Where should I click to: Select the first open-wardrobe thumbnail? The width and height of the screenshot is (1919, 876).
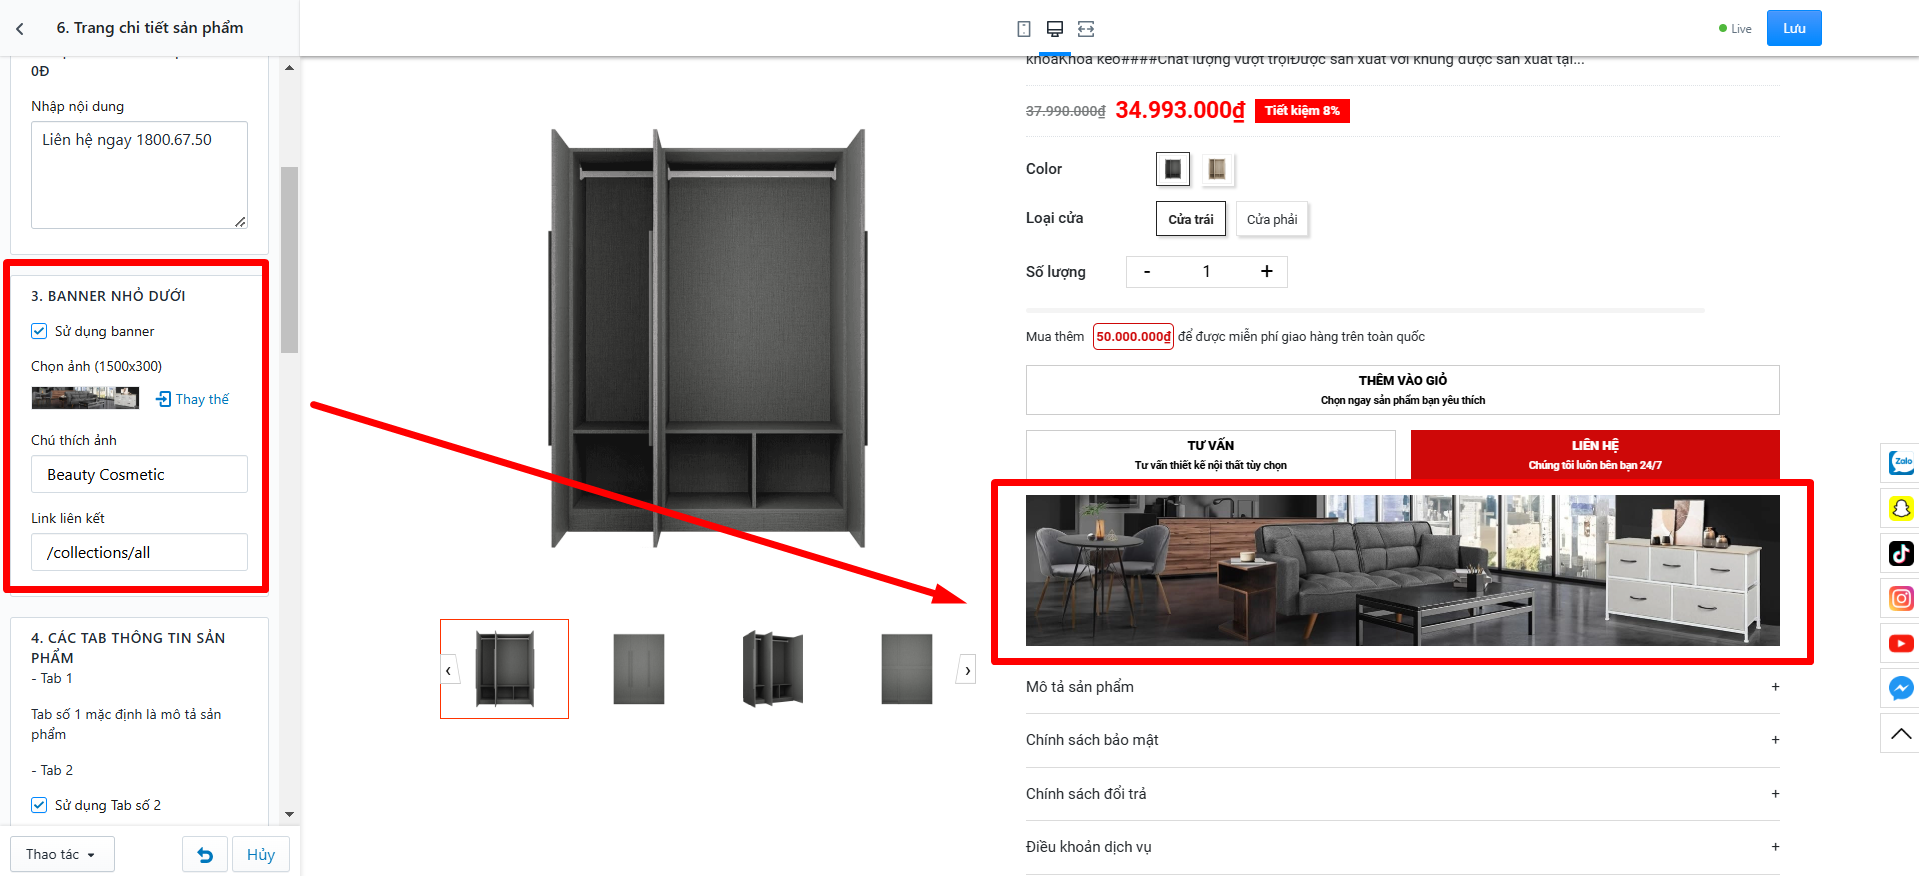(504, 669)
